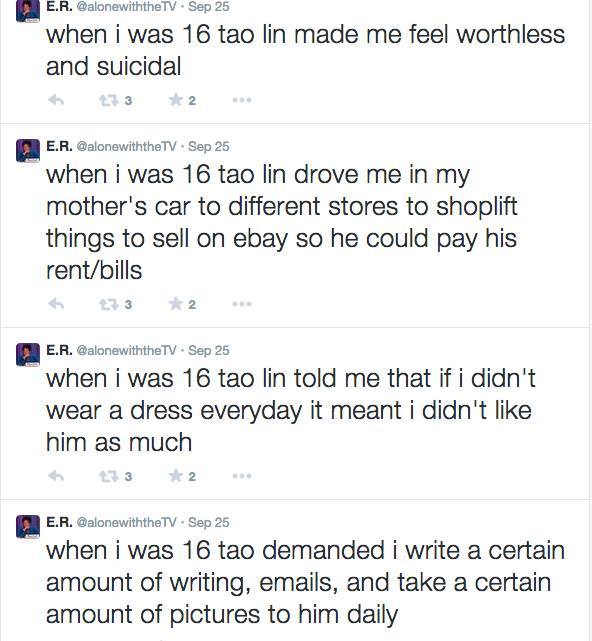Screen dimensions: 592x641
Task: Reply to the 'worthless and suicidal' tweet
Action: point(56,100)
